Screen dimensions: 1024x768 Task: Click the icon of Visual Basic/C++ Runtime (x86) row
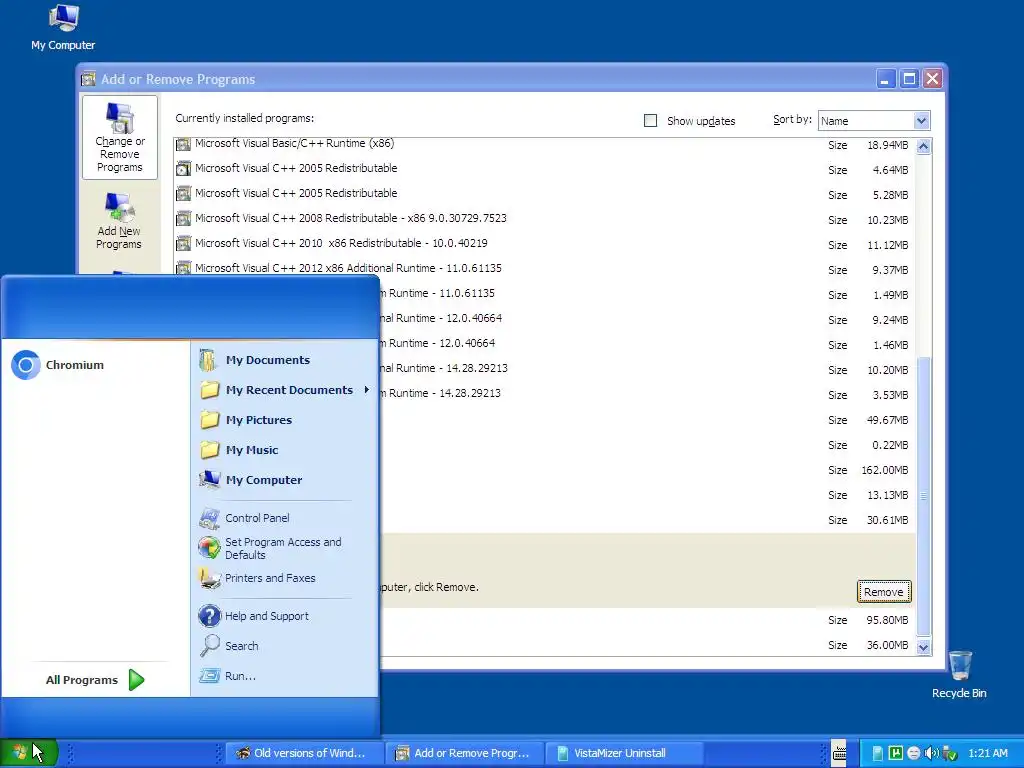click(x=184, y=144)
